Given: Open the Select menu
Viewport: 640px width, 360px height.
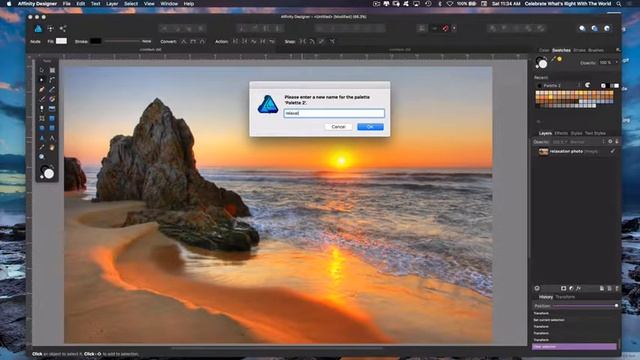Looking at the screenshot, I should tap(131, 4).
